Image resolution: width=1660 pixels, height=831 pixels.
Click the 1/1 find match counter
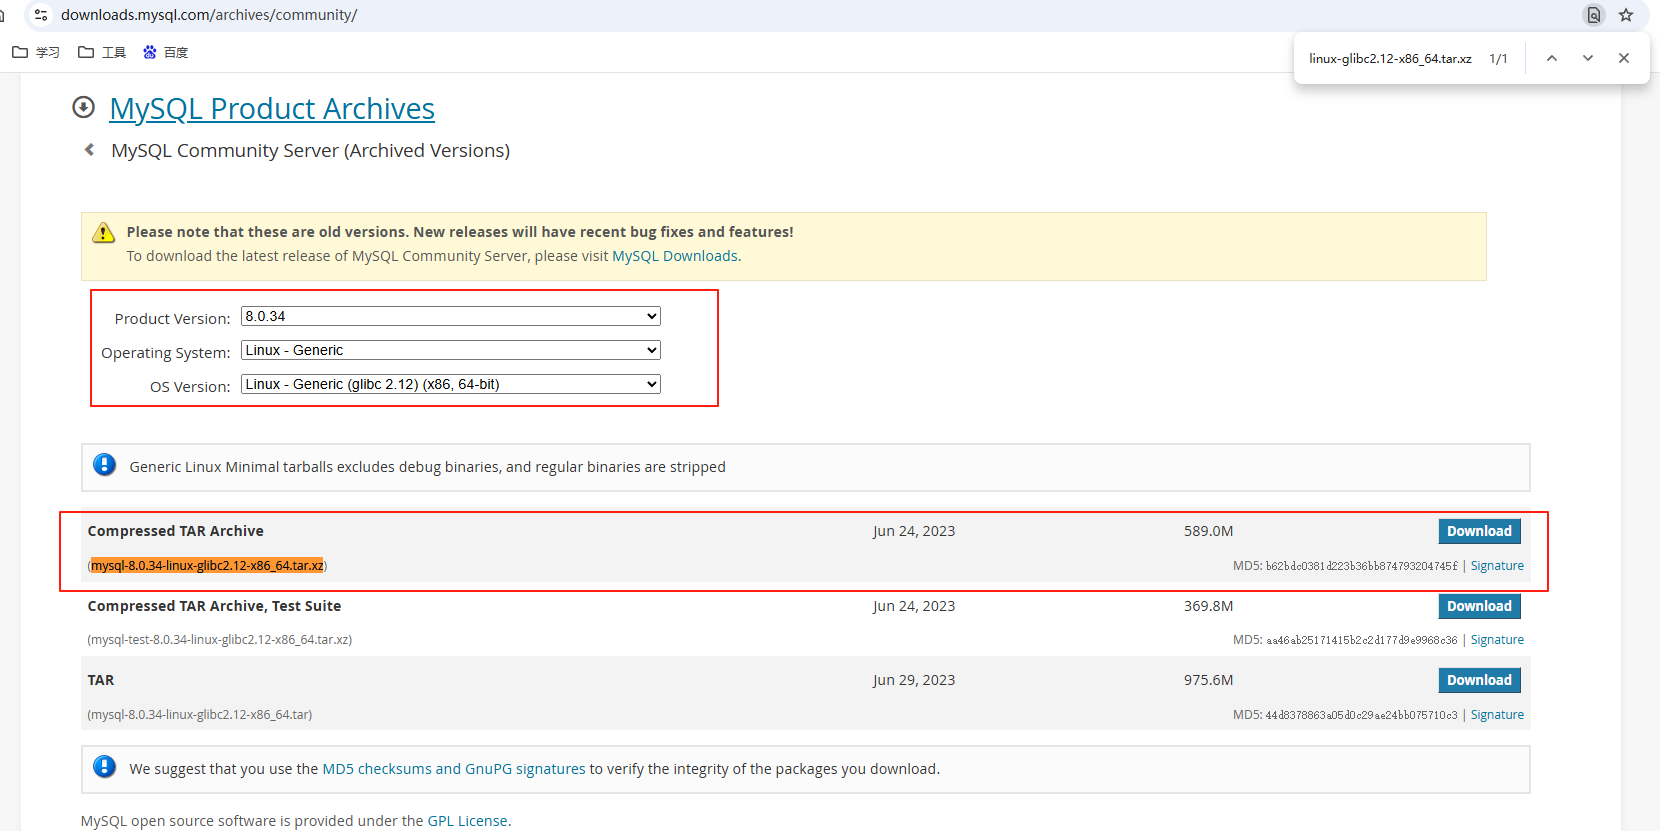[x=1498, y=59]
